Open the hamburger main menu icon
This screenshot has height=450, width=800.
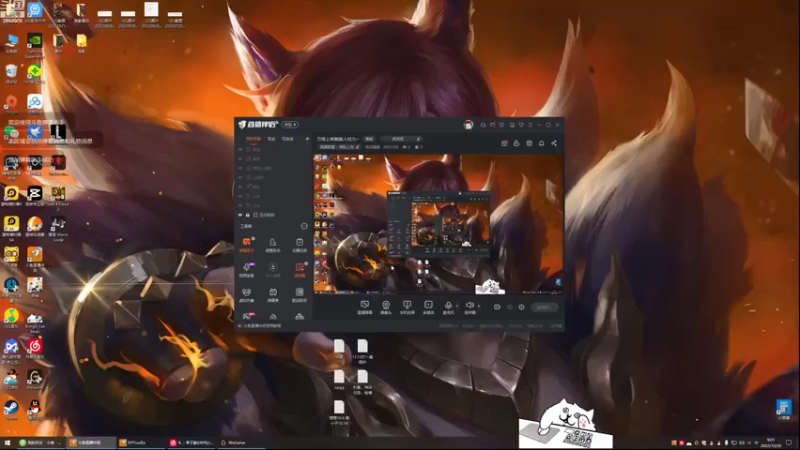[x=530, y=125]
